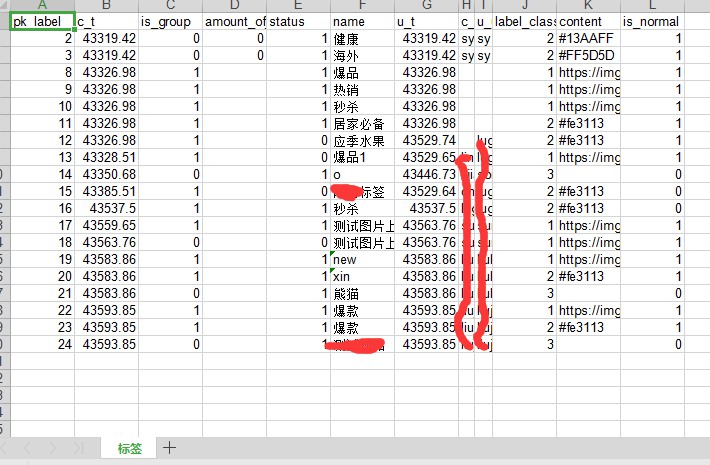
Task: Click the pk_label cell 24
Action: tap(43, 345)
